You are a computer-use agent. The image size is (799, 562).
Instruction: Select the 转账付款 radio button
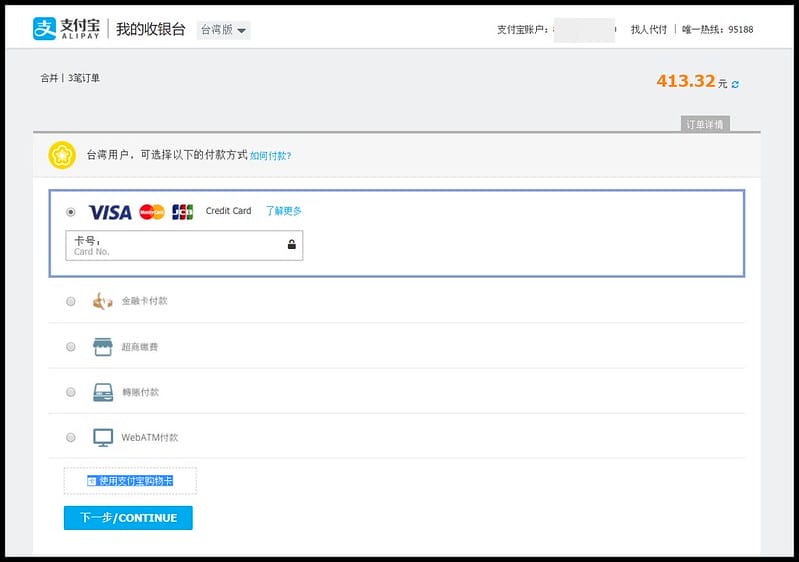click(71, 392)
